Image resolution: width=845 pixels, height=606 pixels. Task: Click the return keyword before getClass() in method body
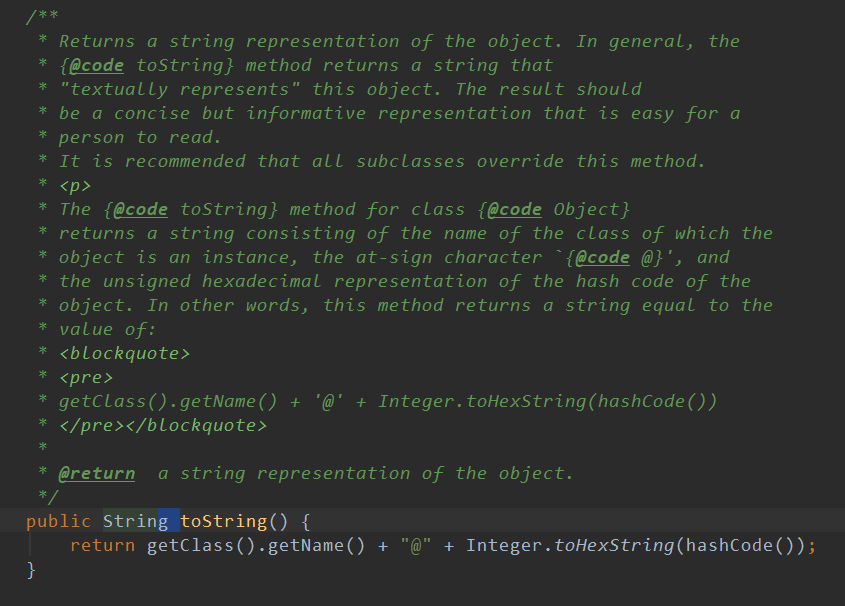click(102, 545)
